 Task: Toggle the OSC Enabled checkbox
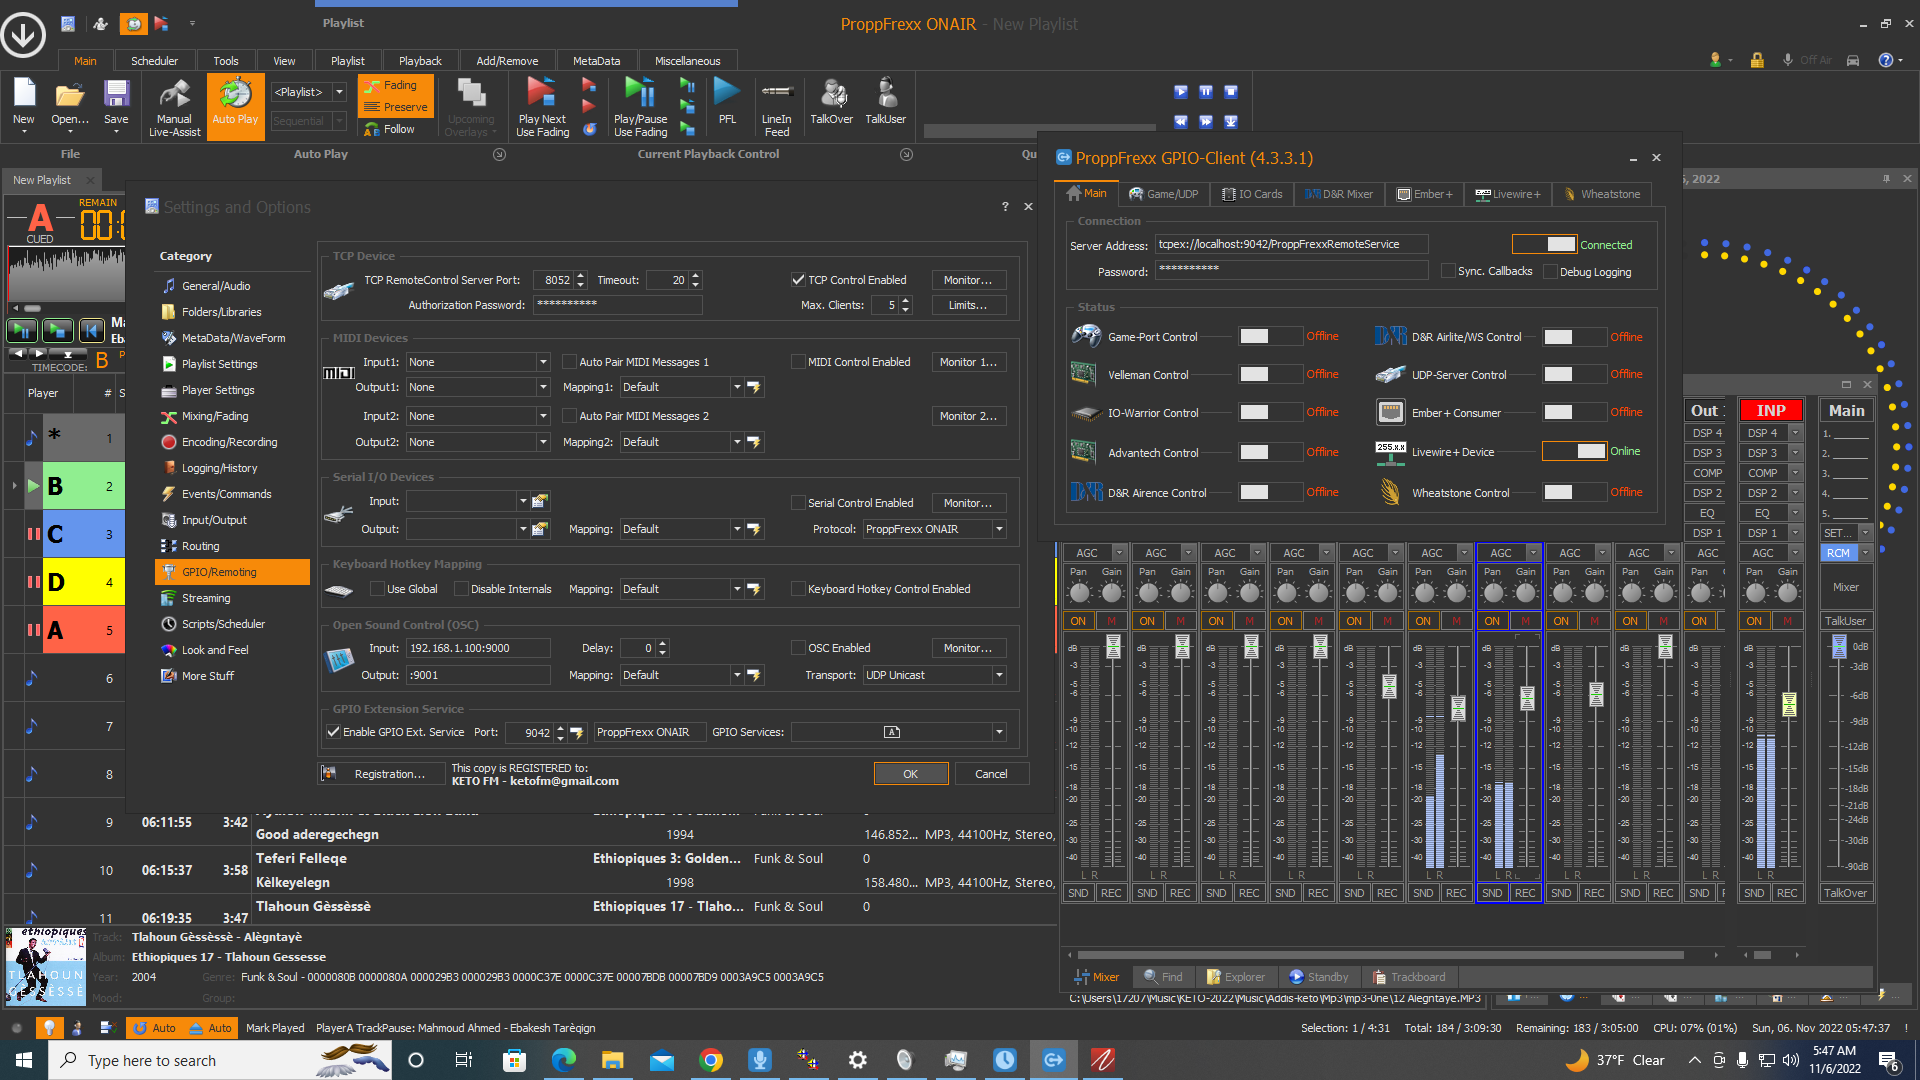(798, 648)
